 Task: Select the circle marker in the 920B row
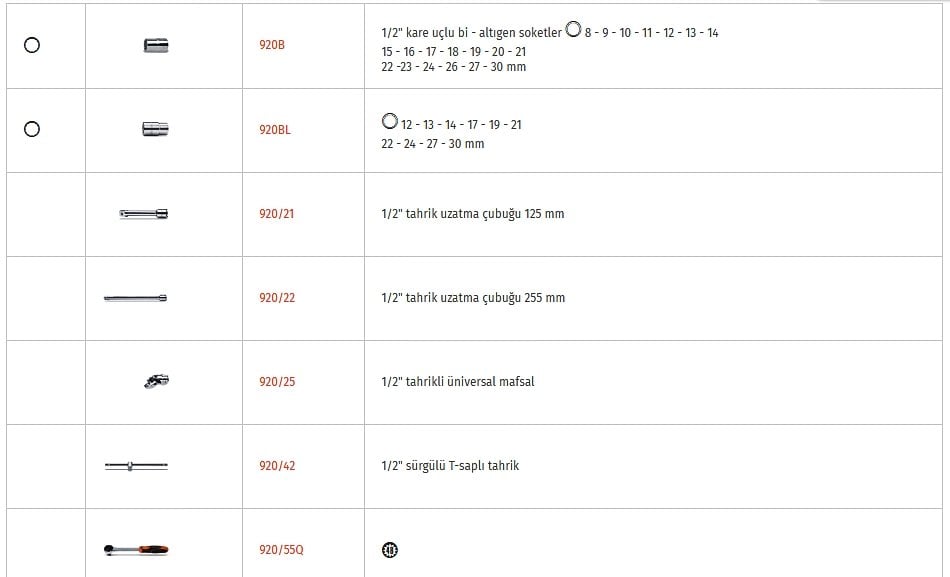pyautogui.click(x=32, y=45)
